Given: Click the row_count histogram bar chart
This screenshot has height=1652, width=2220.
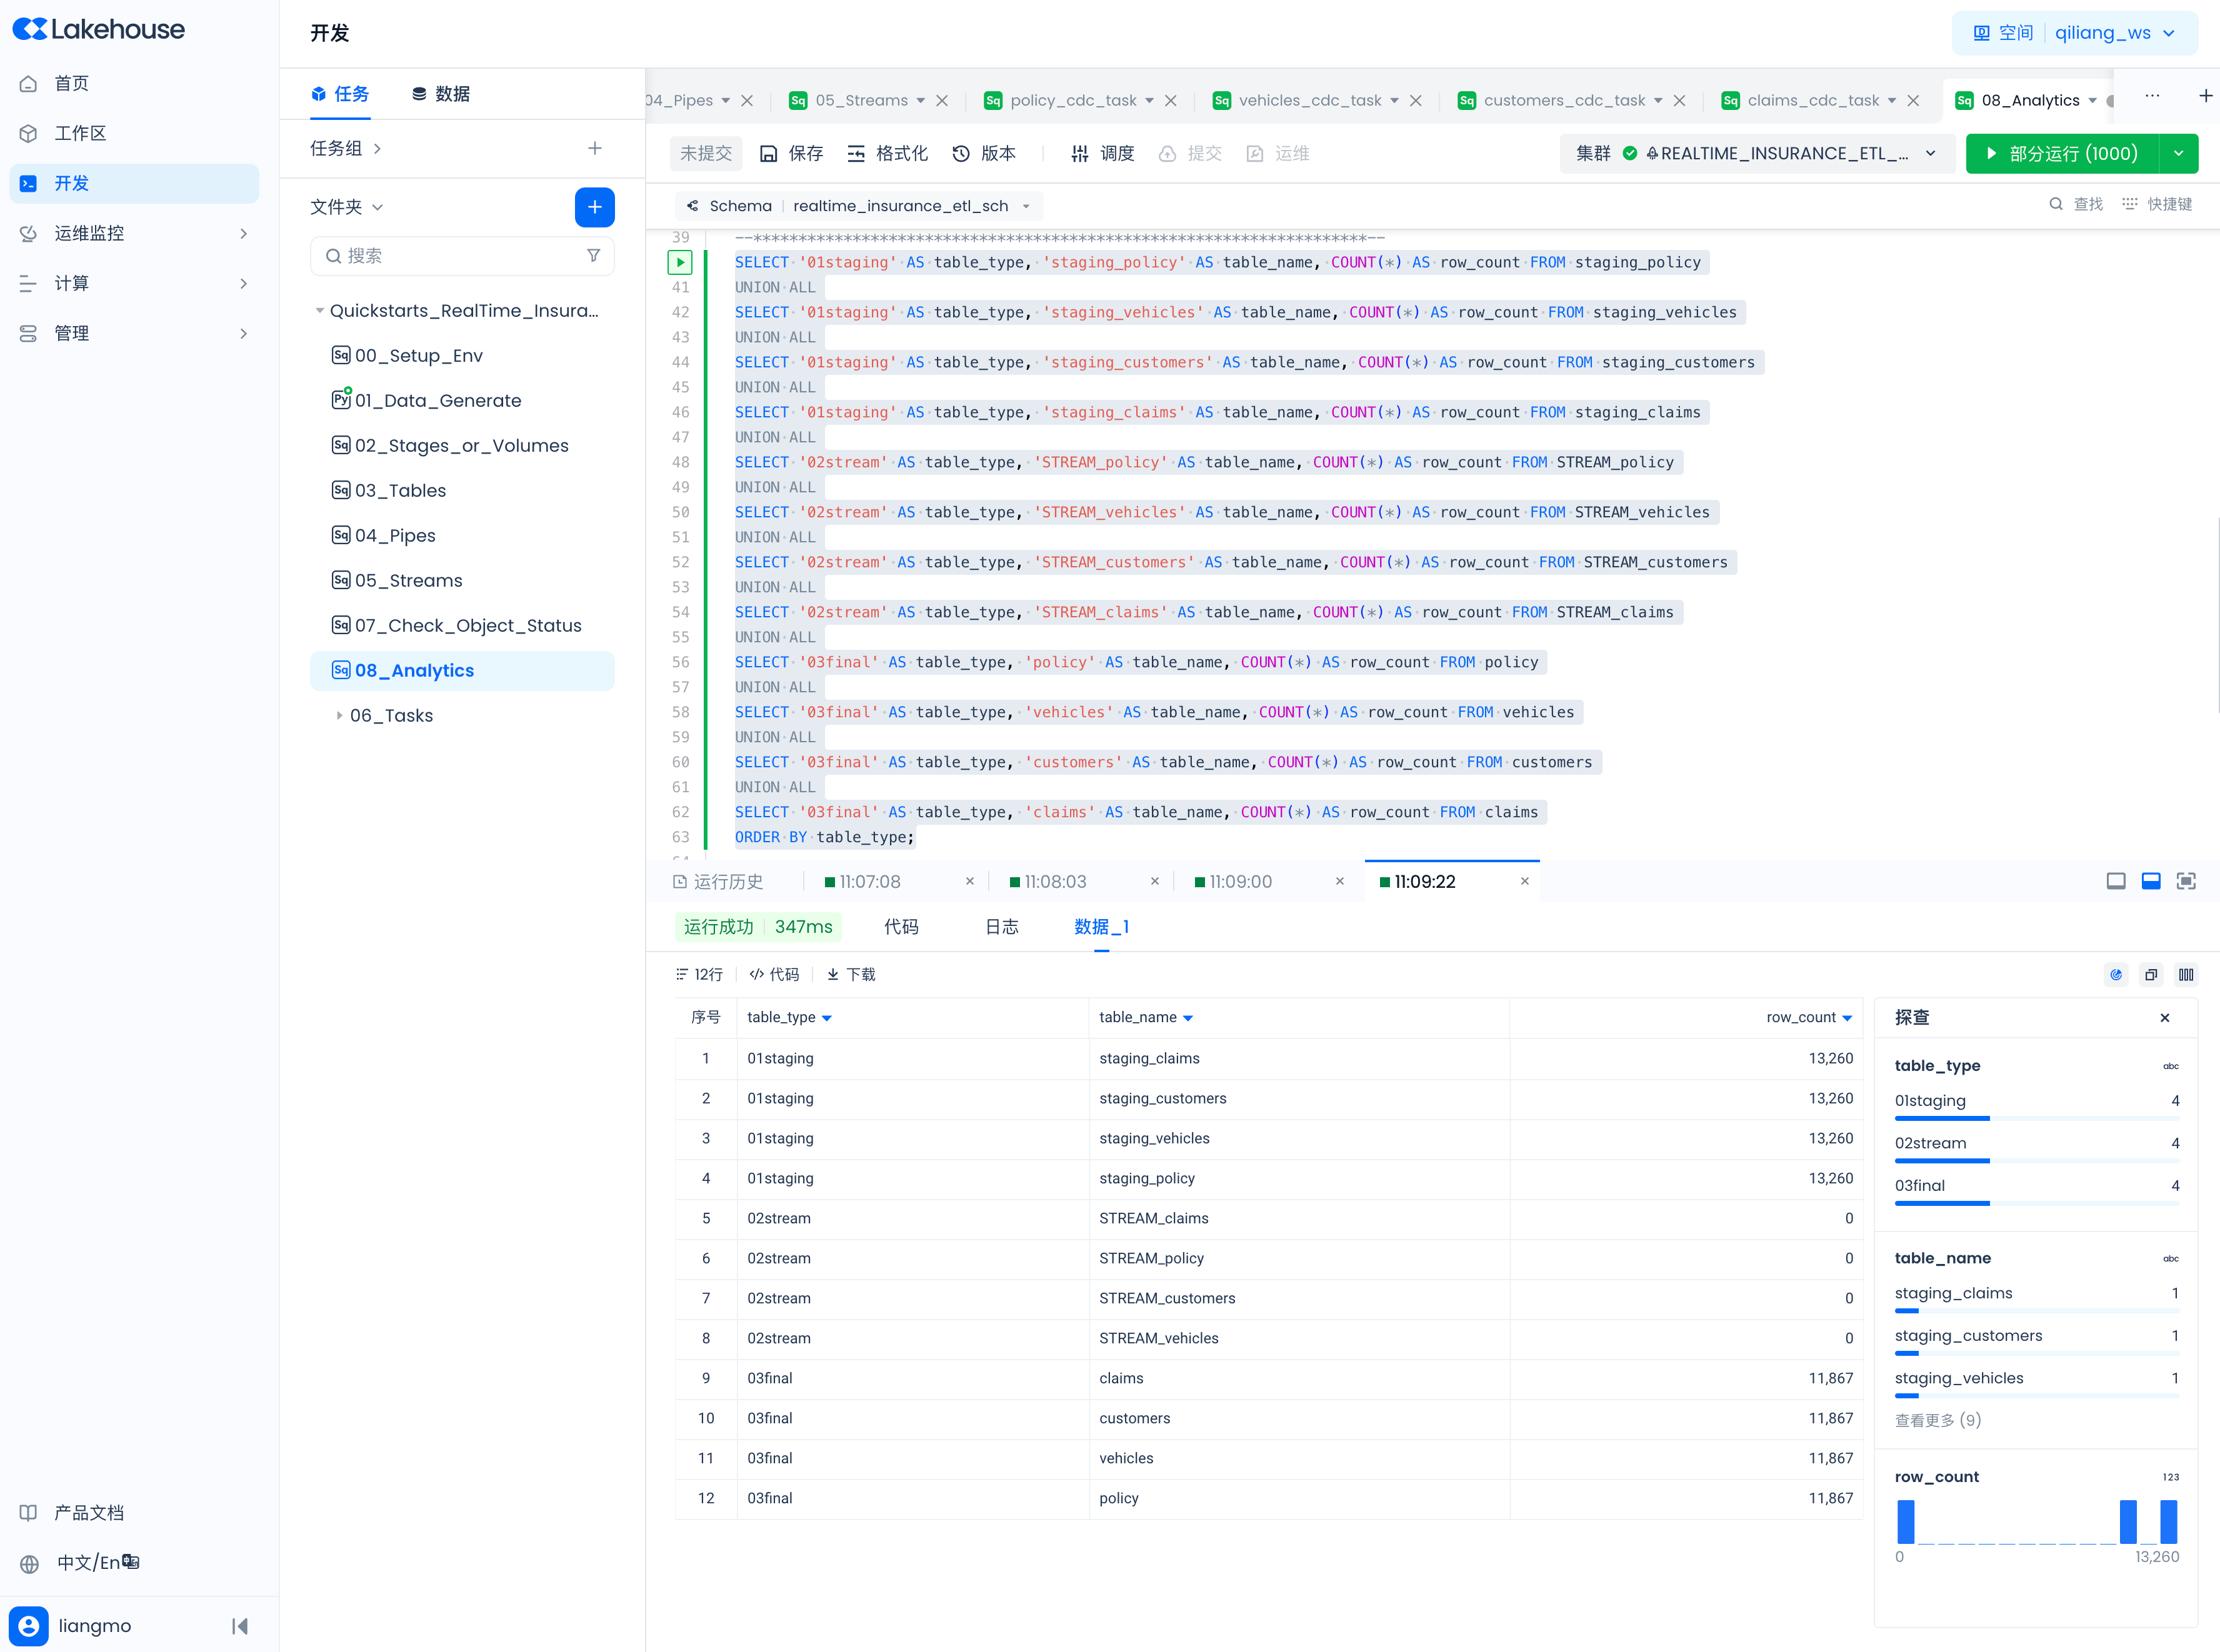Looking at the screenshot, I should [x=2036, y=1521].
